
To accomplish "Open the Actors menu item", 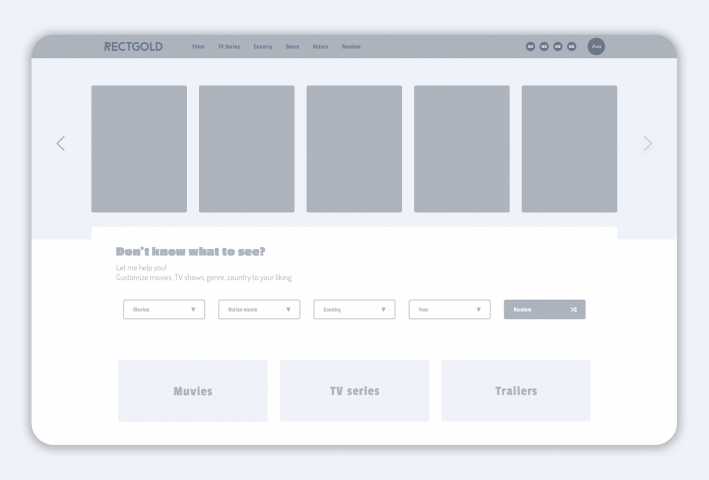I will 320,47.
